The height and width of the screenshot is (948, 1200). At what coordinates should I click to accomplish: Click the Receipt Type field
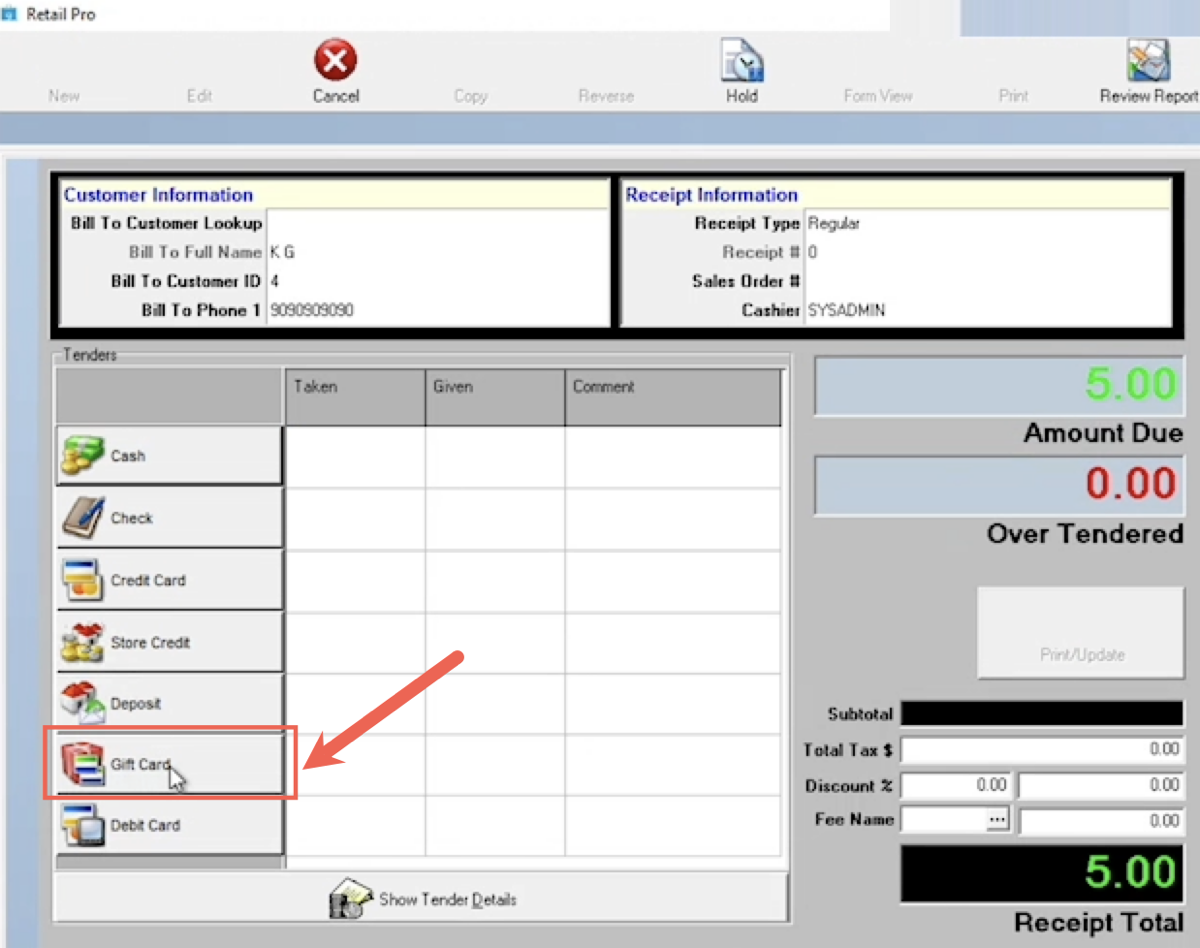pyautogui.click(x=987, y=223)
